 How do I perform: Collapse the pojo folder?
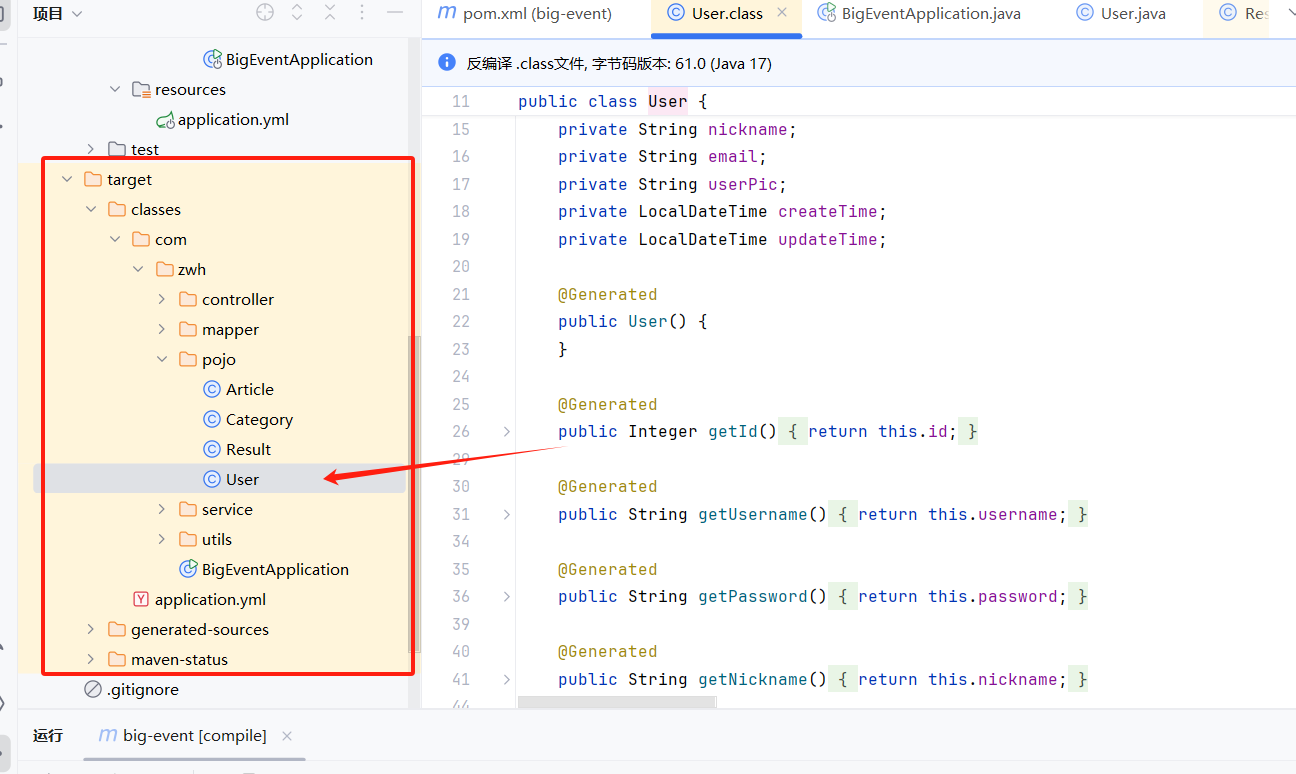coord(163,359)
